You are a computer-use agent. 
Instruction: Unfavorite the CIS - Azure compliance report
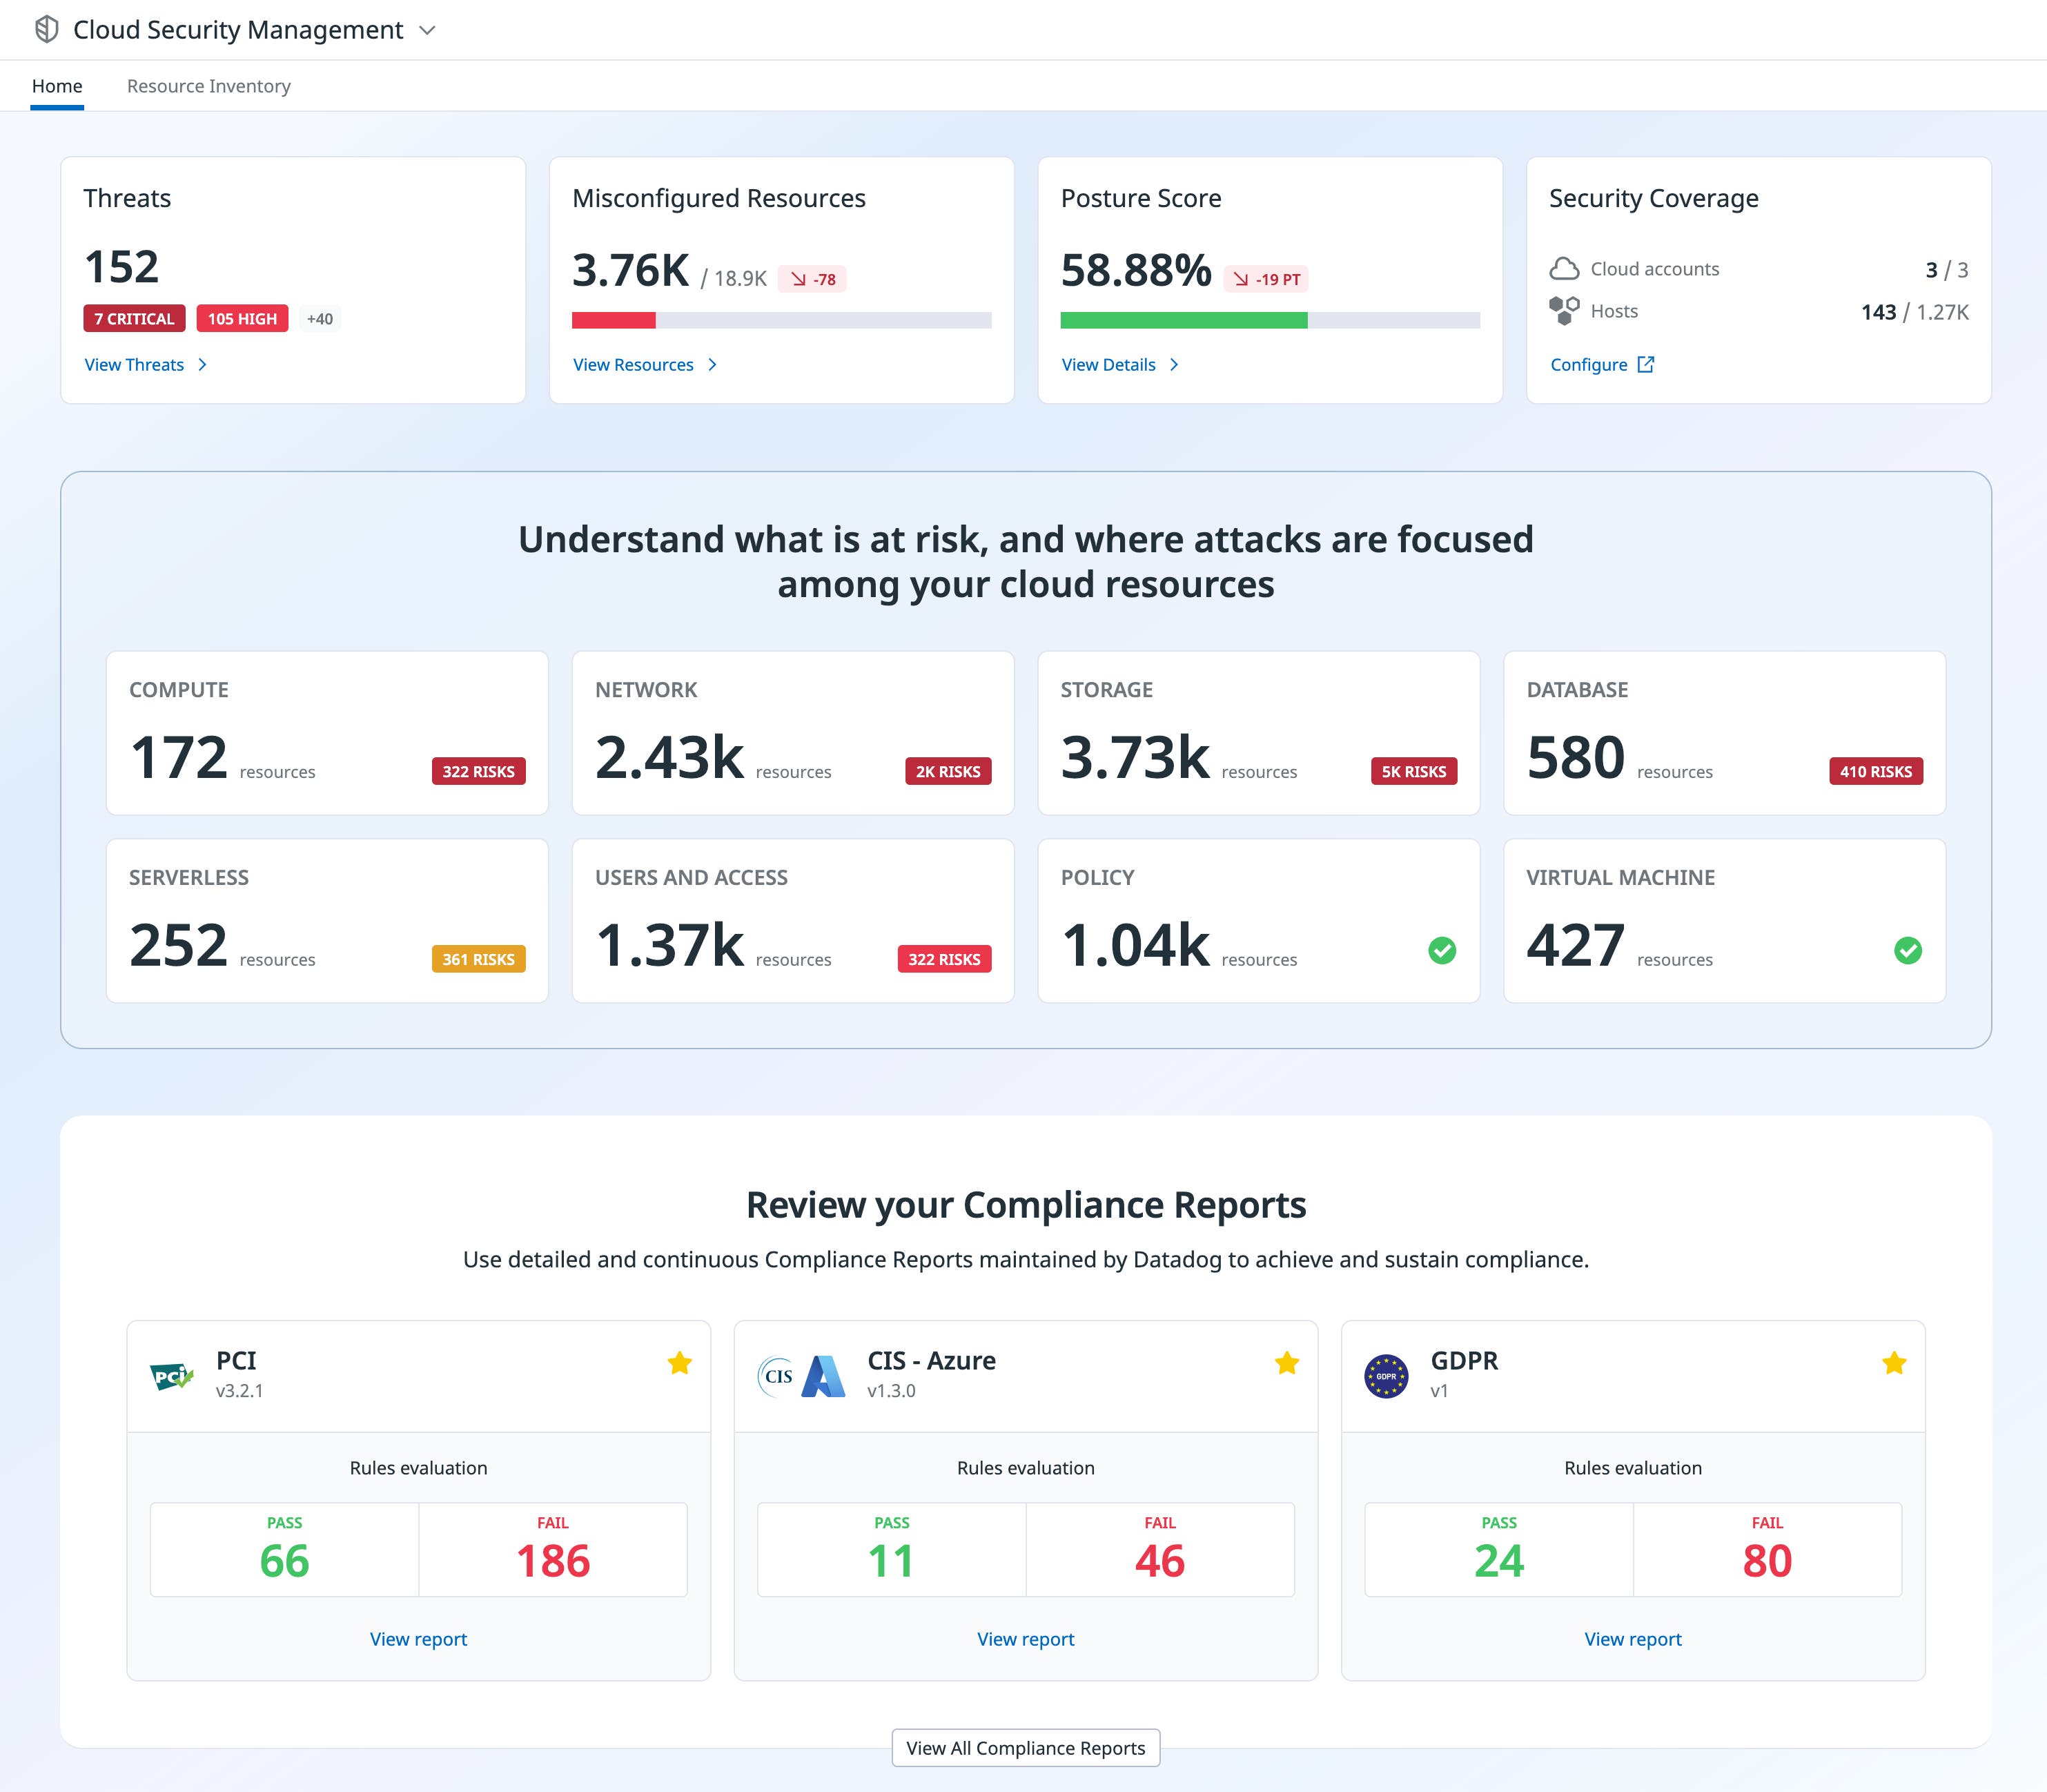tap(1287, 1362)
